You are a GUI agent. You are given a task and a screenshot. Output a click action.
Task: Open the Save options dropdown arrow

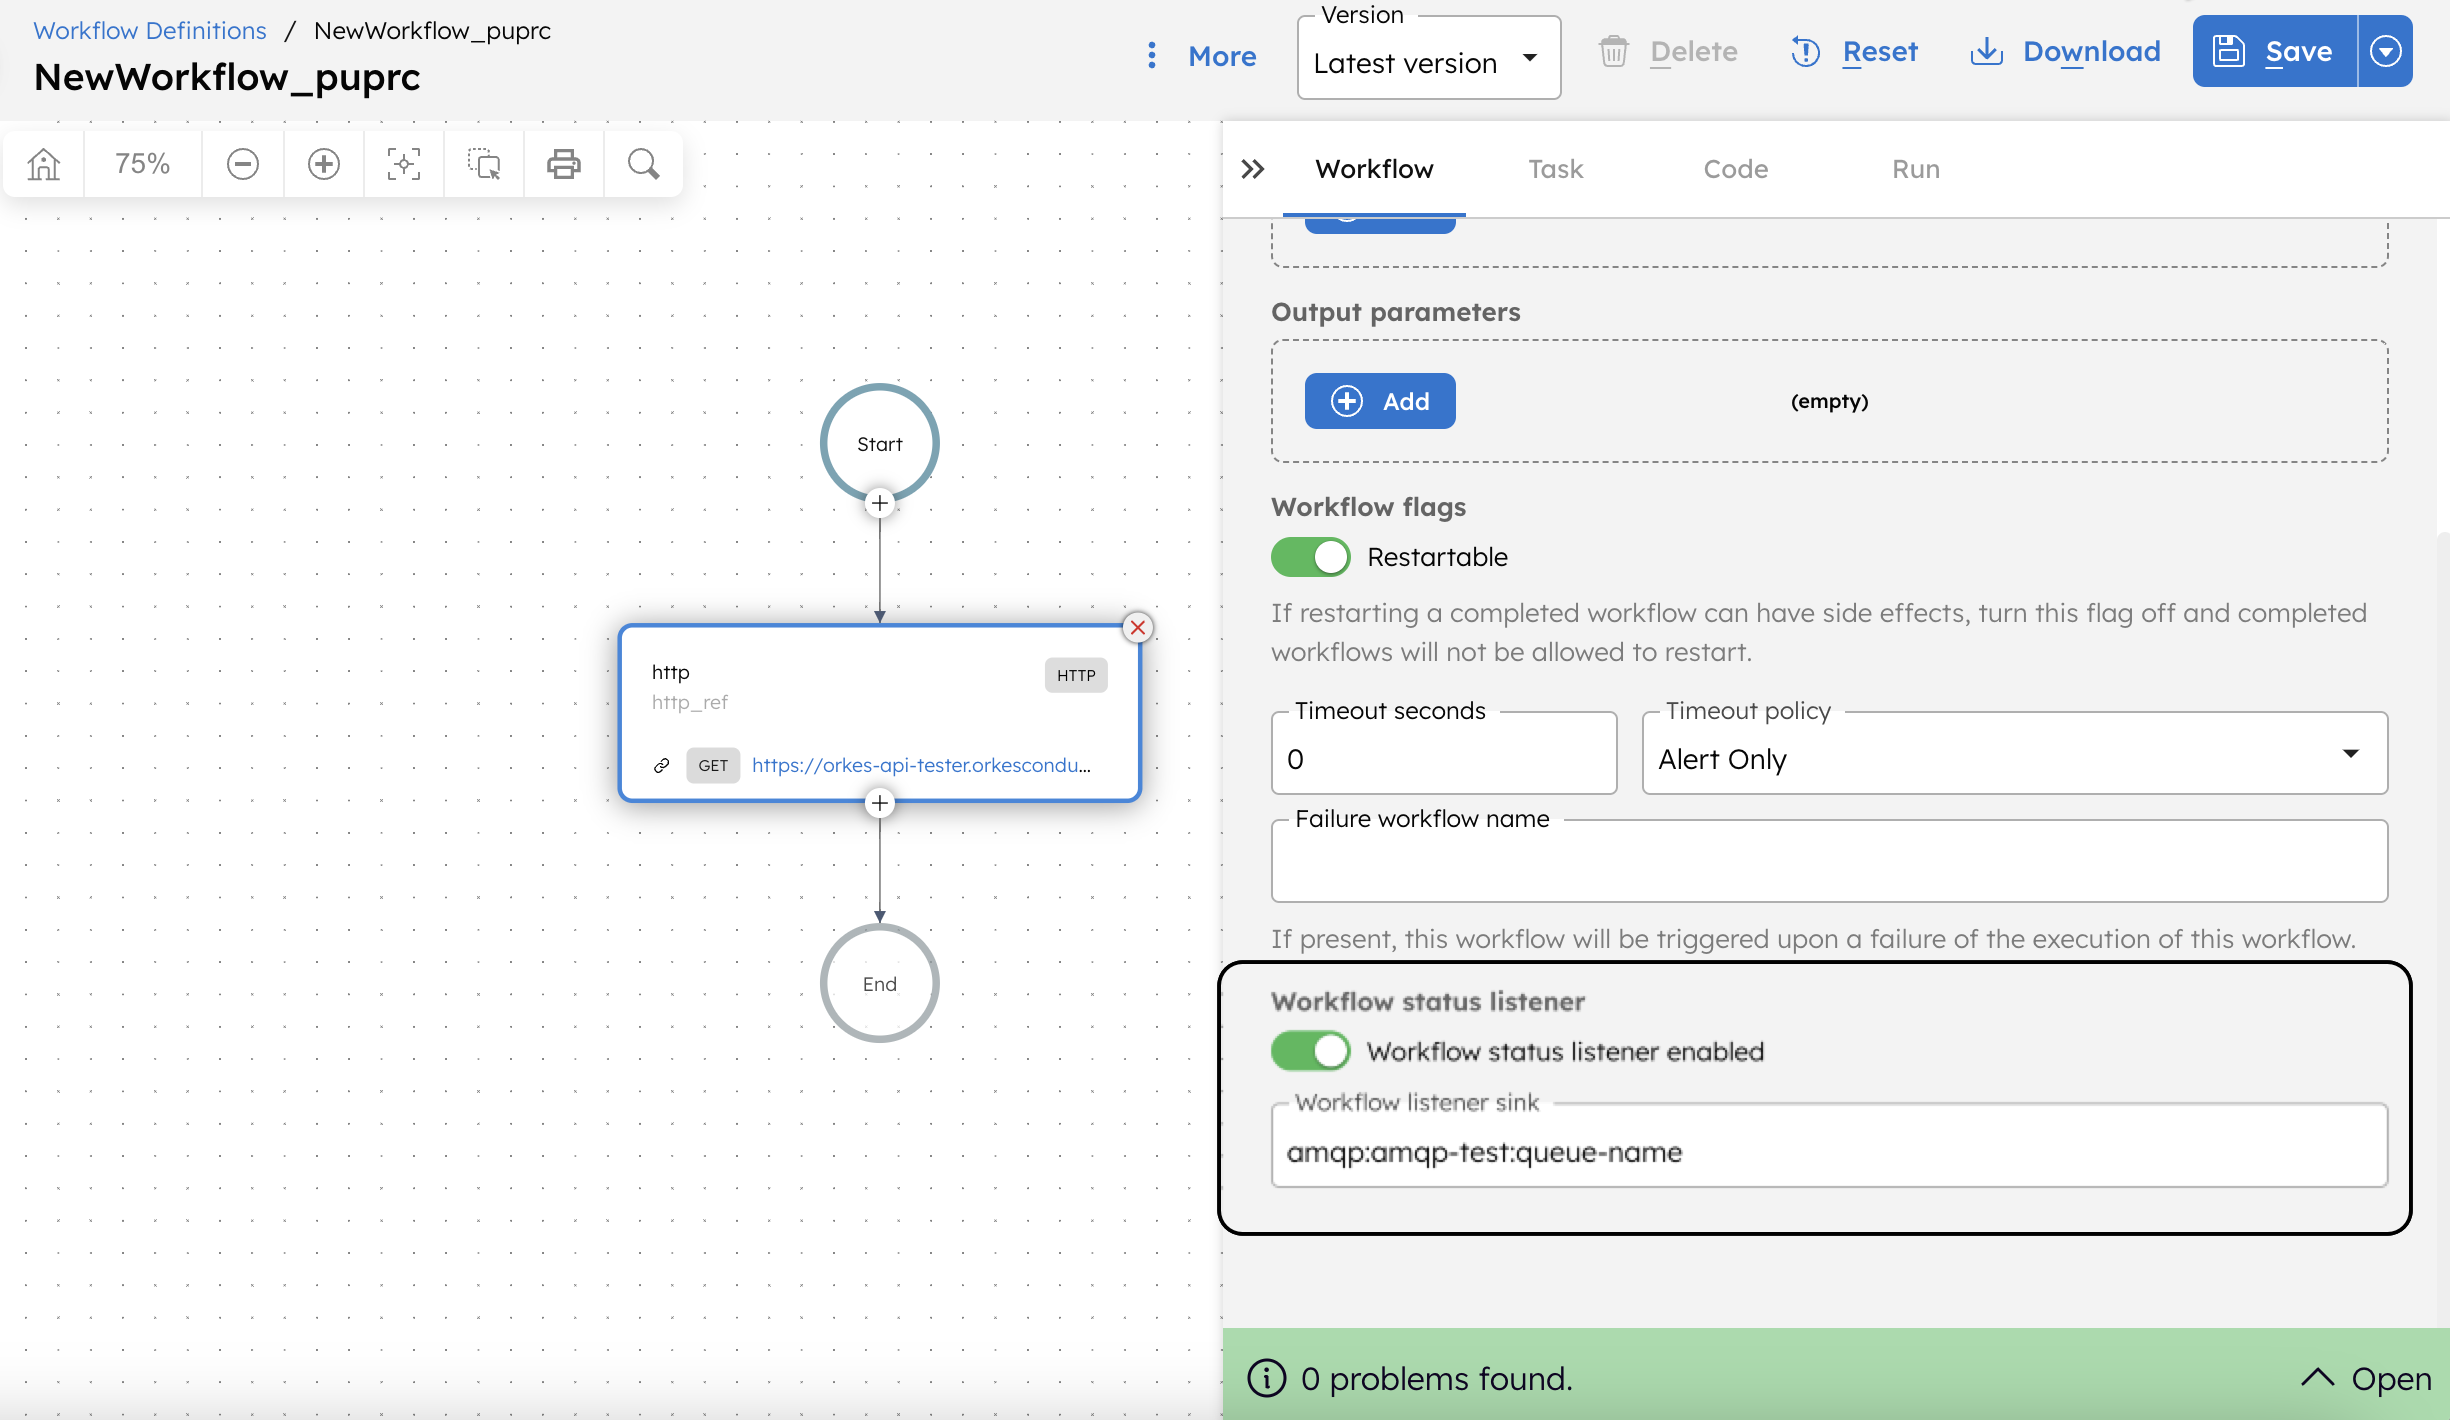click(x=2386, y=51)
